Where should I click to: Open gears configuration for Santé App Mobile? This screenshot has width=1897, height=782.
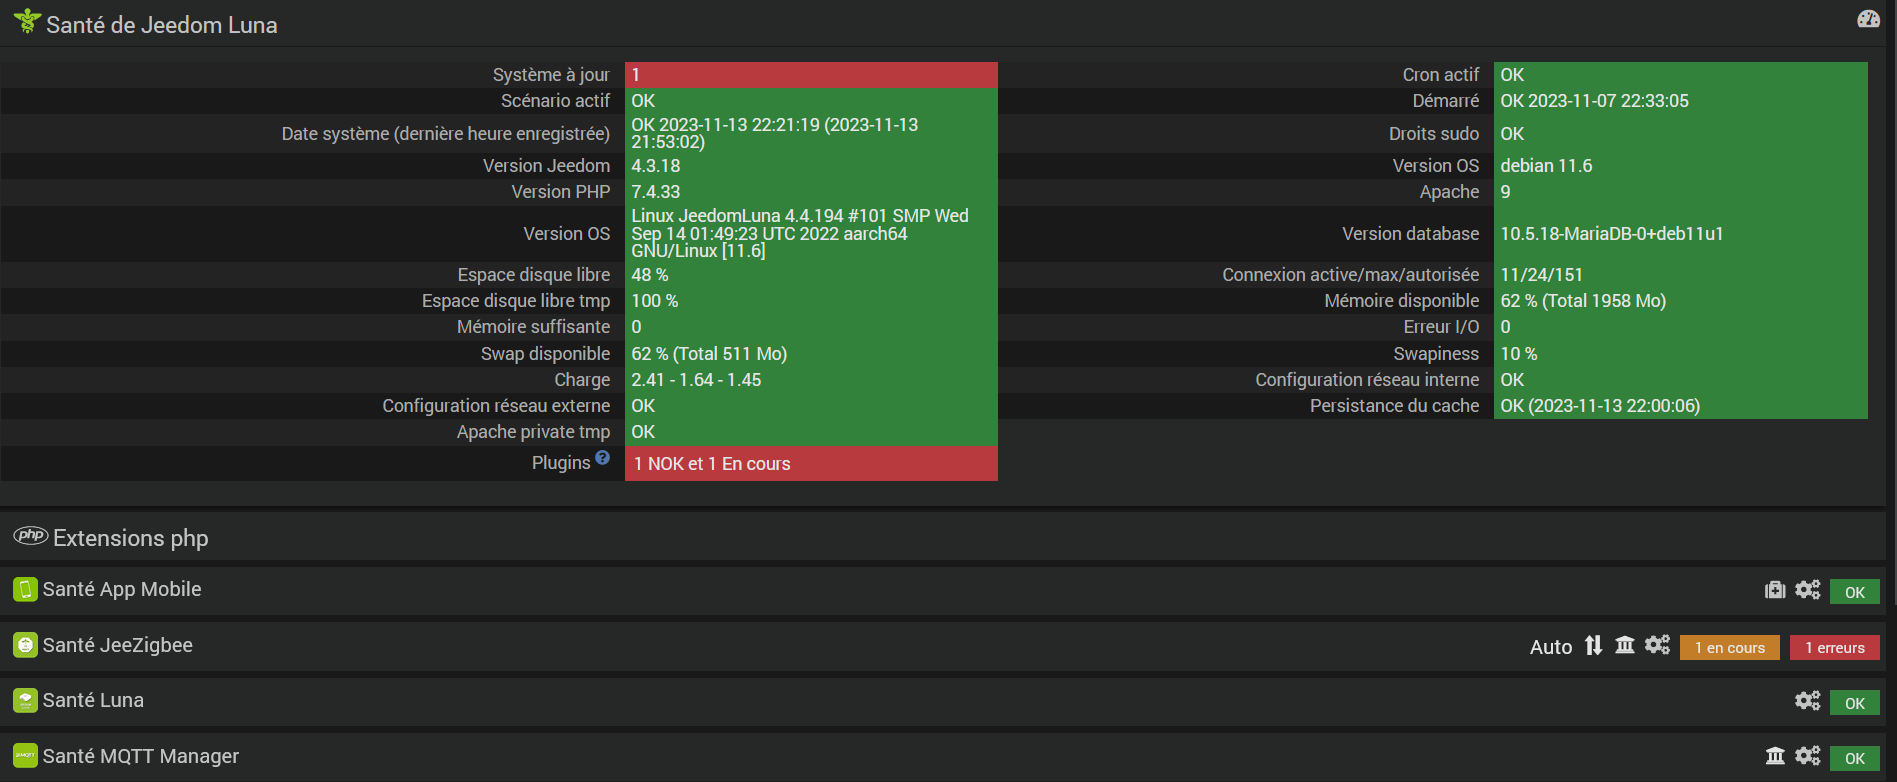coord(1807,590)
